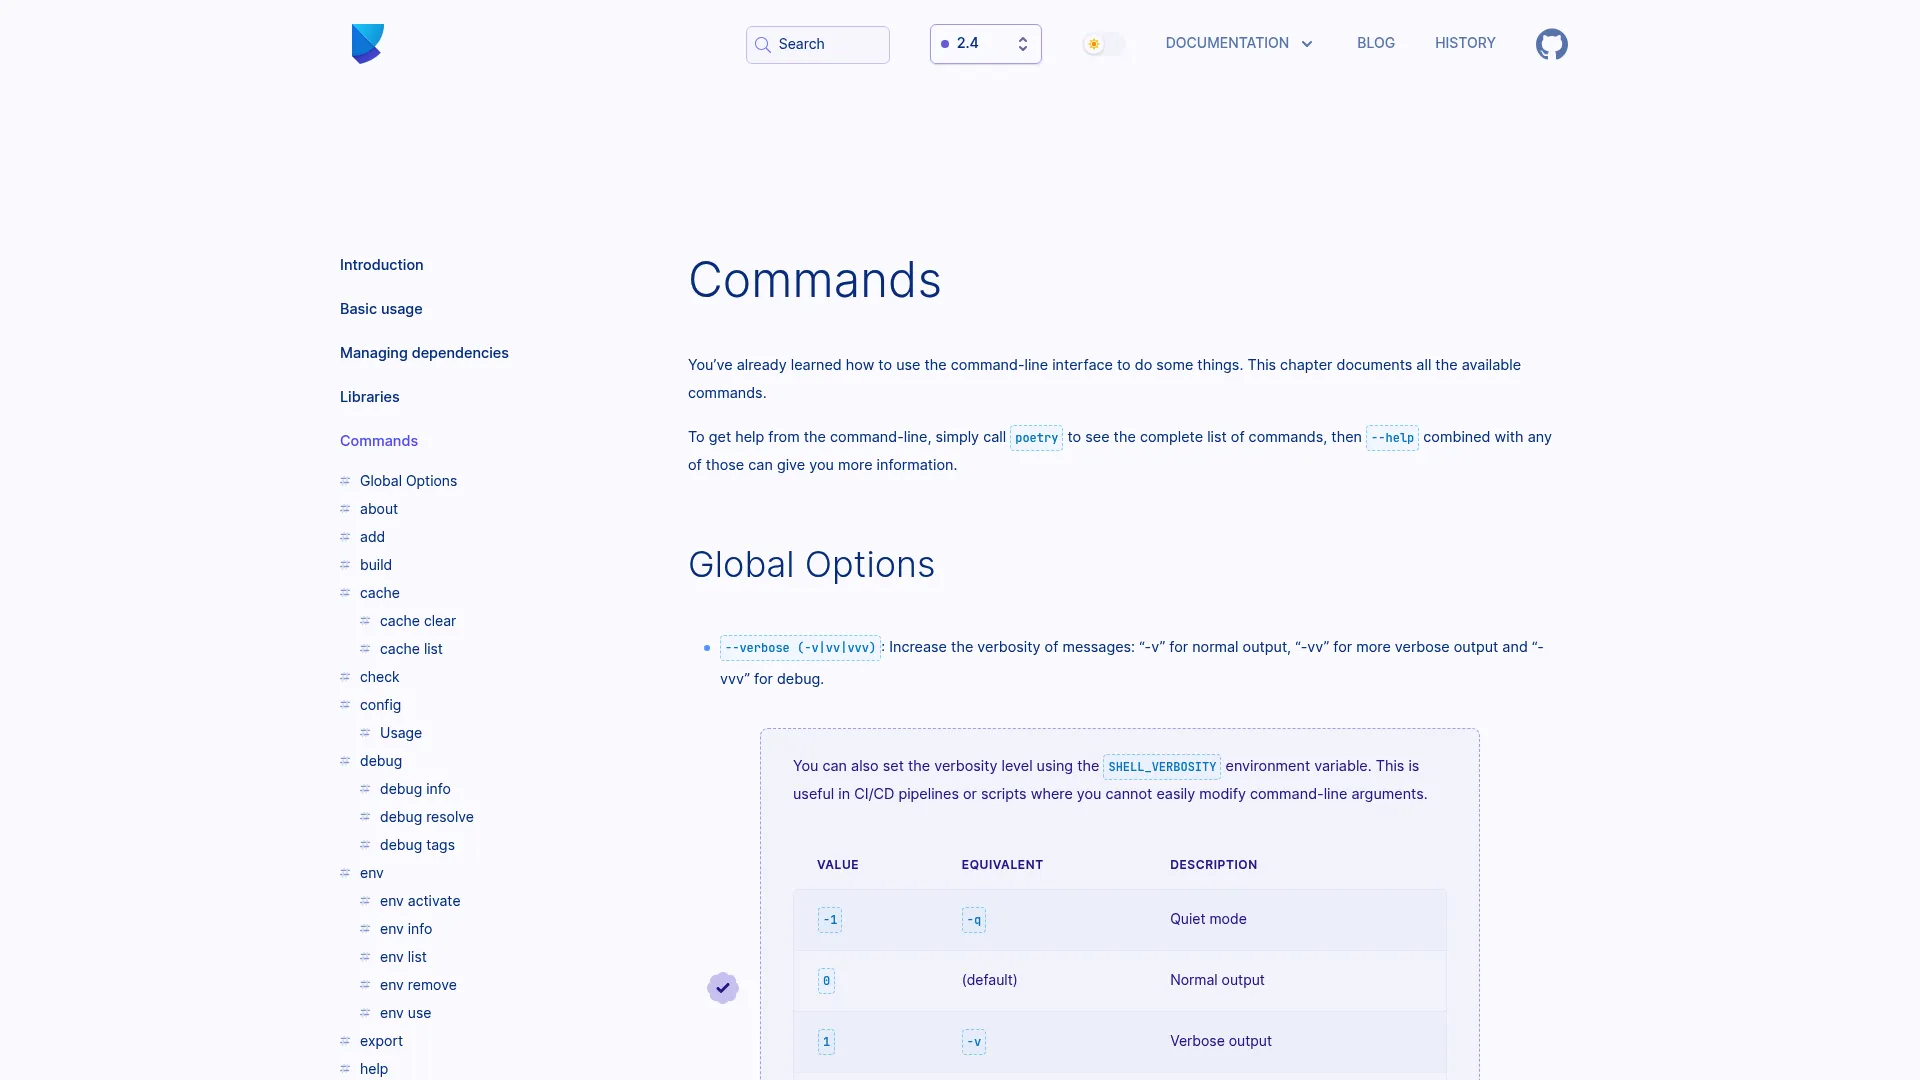Click the inline --help code snippet
This screenshot has width=1920, height=1080.
[x=1392, y=438]
